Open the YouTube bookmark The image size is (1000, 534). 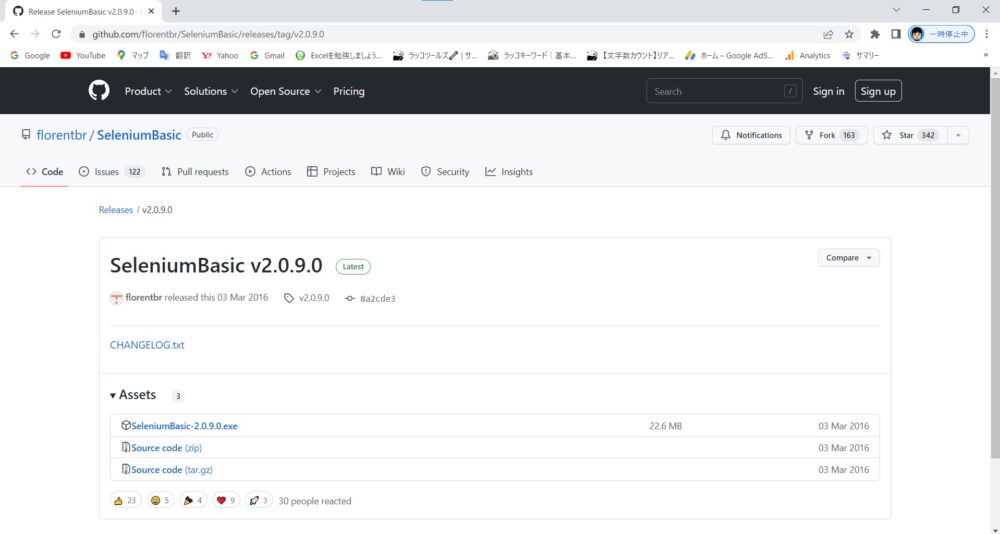click(x=83, y=56)
